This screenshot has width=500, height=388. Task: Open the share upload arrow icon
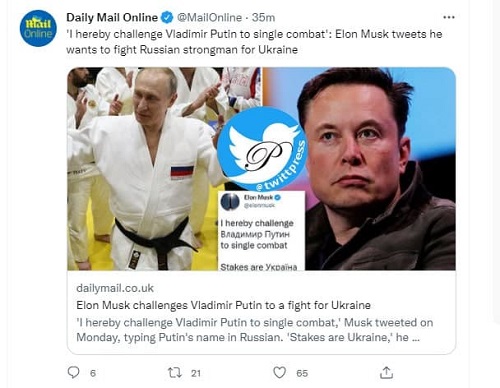click(386, 372)
